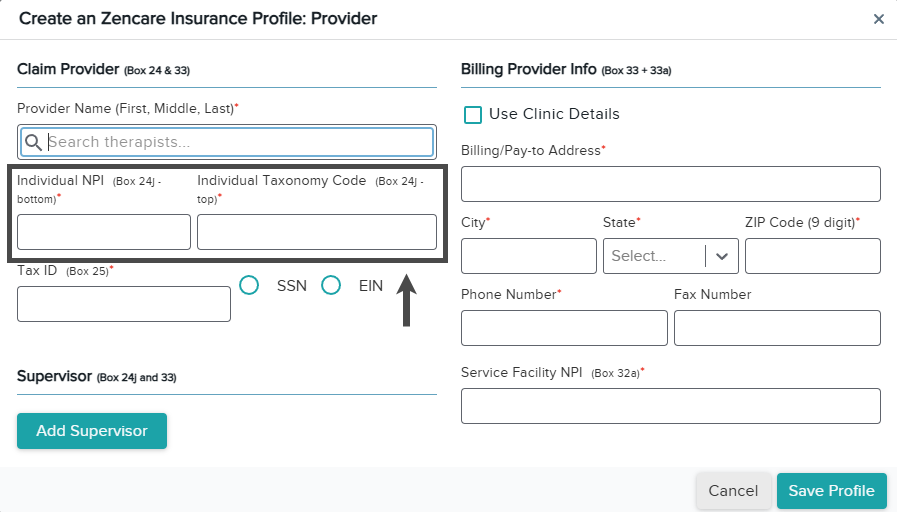Click the Add Supervisor button
The width and height of the screenshot is (897, 512).
point(92,431)
